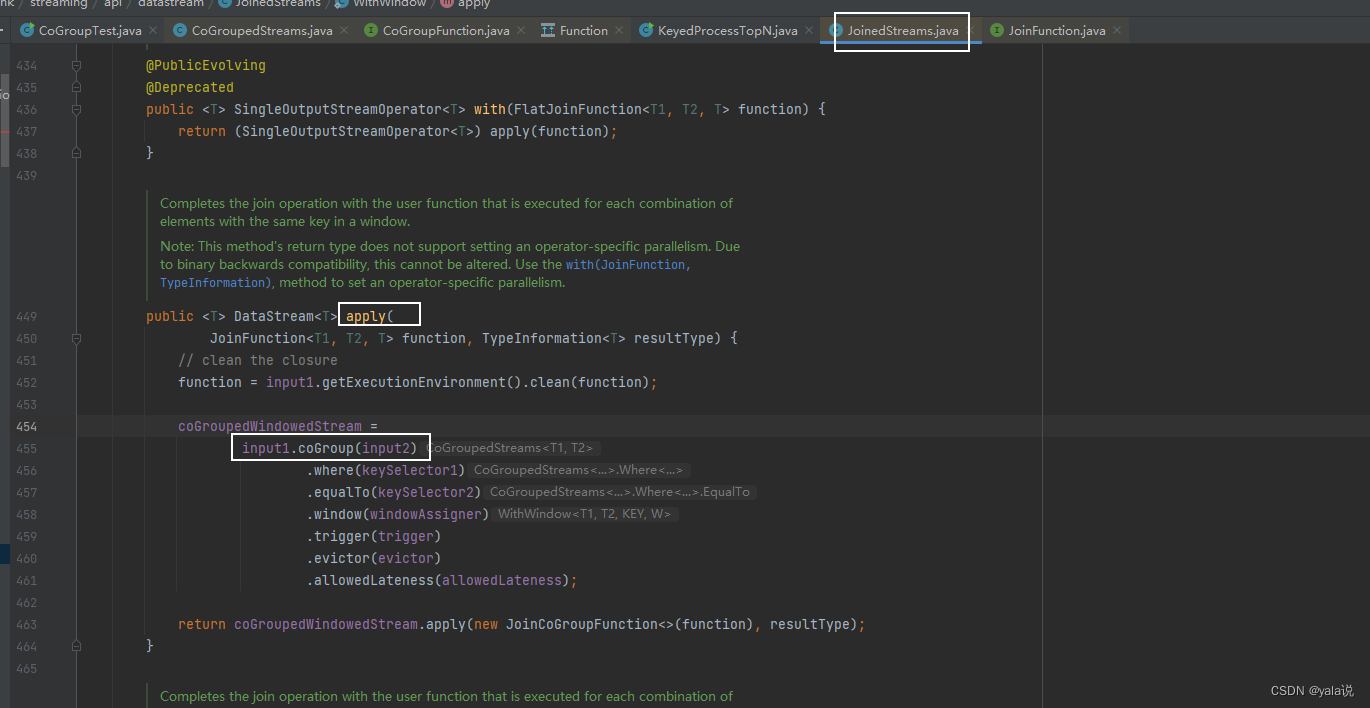Click .evictor(evictor) call
Screen dimensions: 1370x708
(x=374, y=558)
